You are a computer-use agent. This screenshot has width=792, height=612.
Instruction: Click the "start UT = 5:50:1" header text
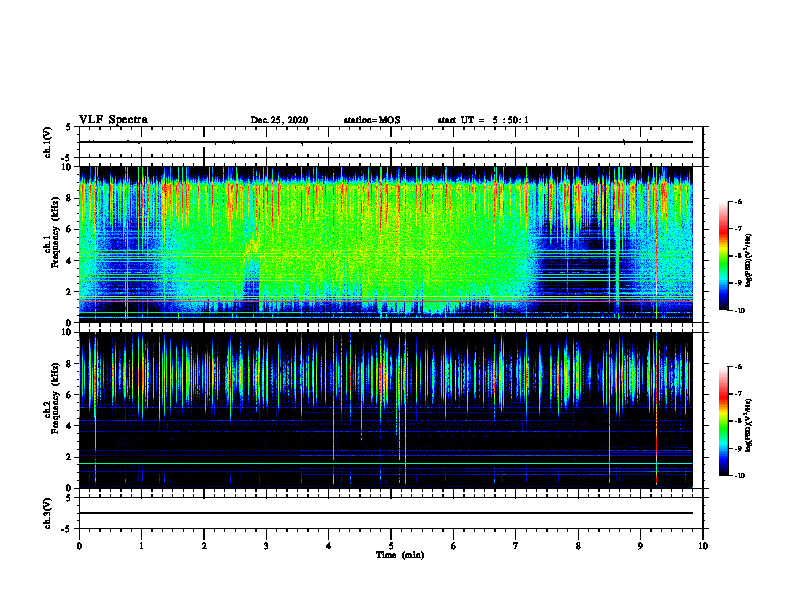coord(483,120)
